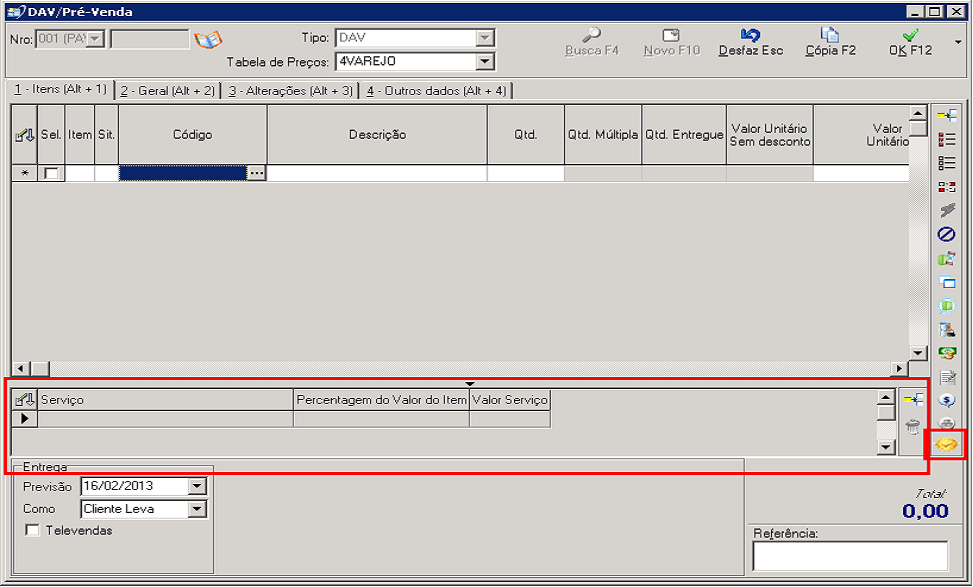Click the grid settings icon left of Serviço header

point(25,400)
